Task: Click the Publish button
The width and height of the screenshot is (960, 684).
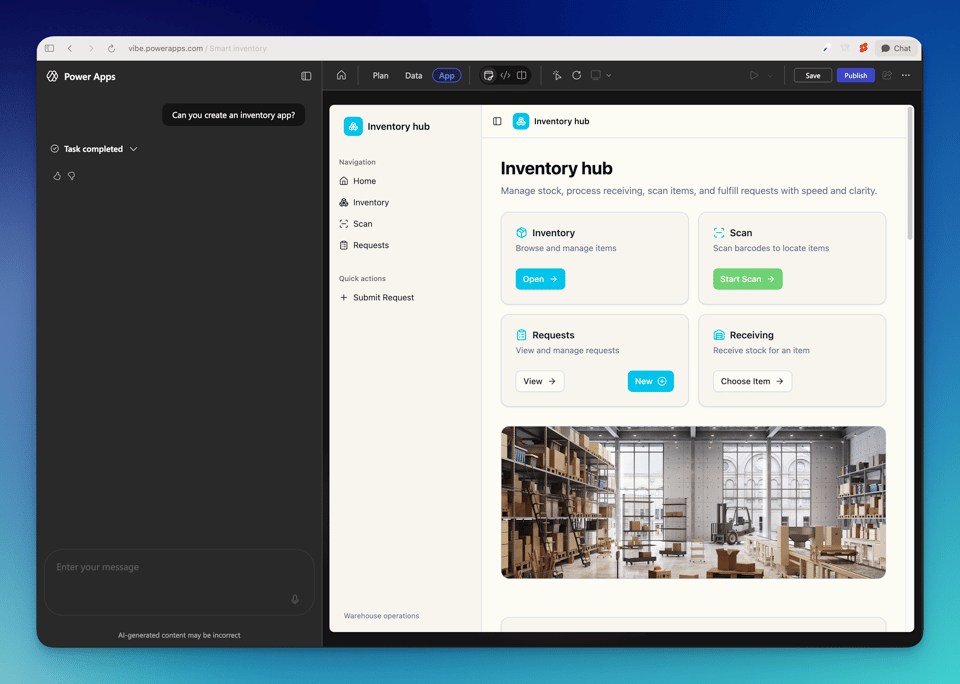Action: pyautogui.click(x=855, y=76)
